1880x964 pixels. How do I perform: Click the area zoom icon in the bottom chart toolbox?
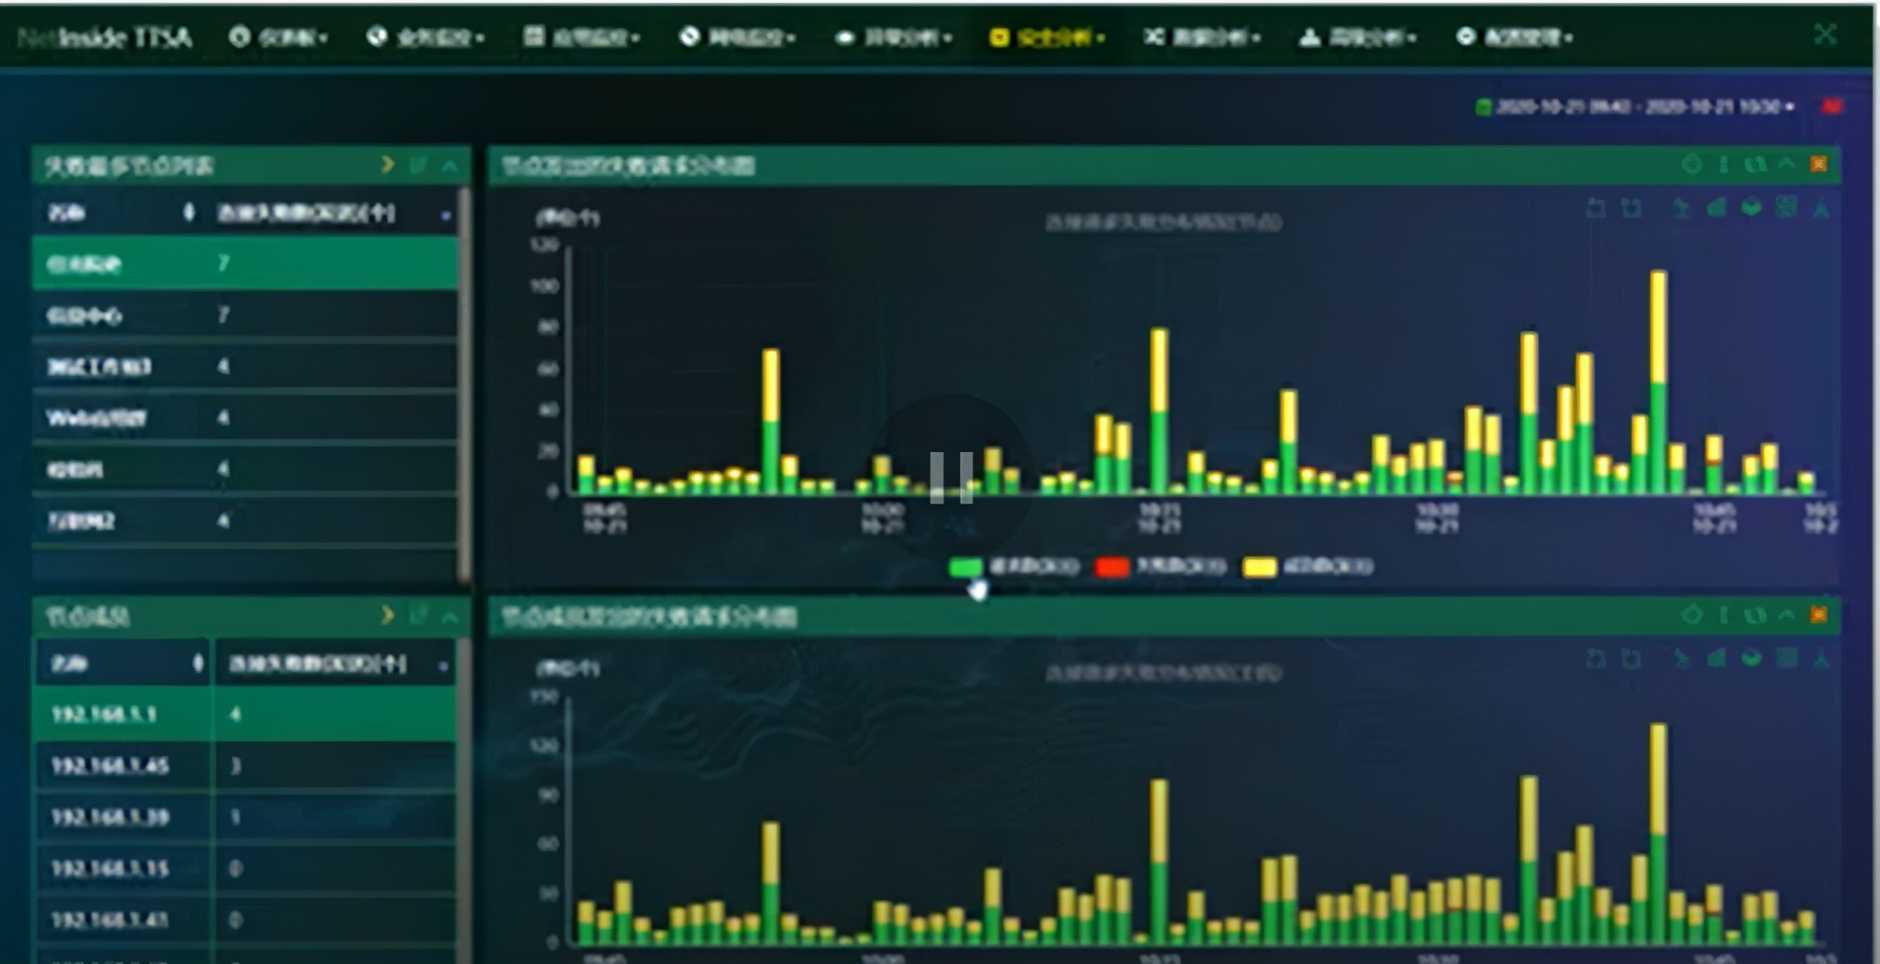coord(1596,658)
